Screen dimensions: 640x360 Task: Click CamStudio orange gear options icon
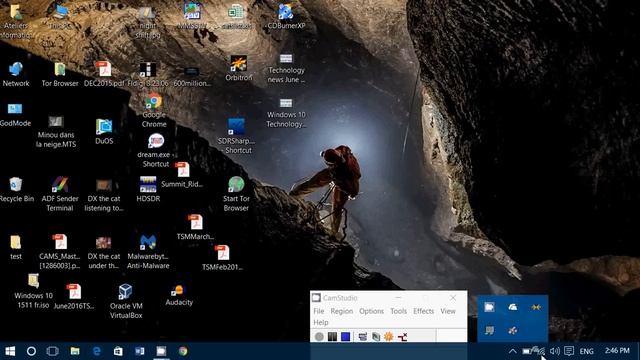[389, 336]
